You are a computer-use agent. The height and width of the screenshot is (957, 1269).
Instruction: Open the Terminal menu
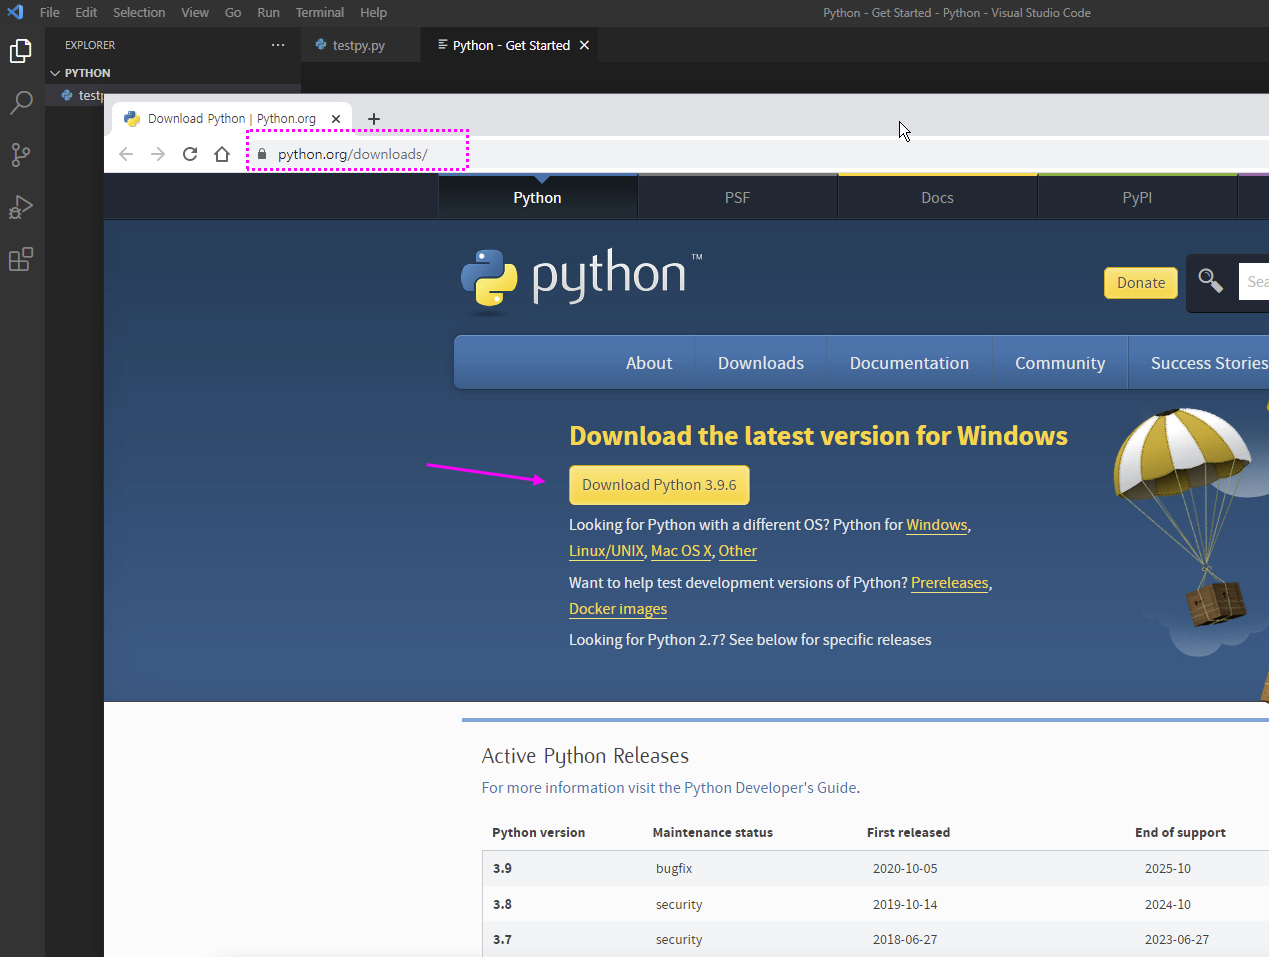320,12
